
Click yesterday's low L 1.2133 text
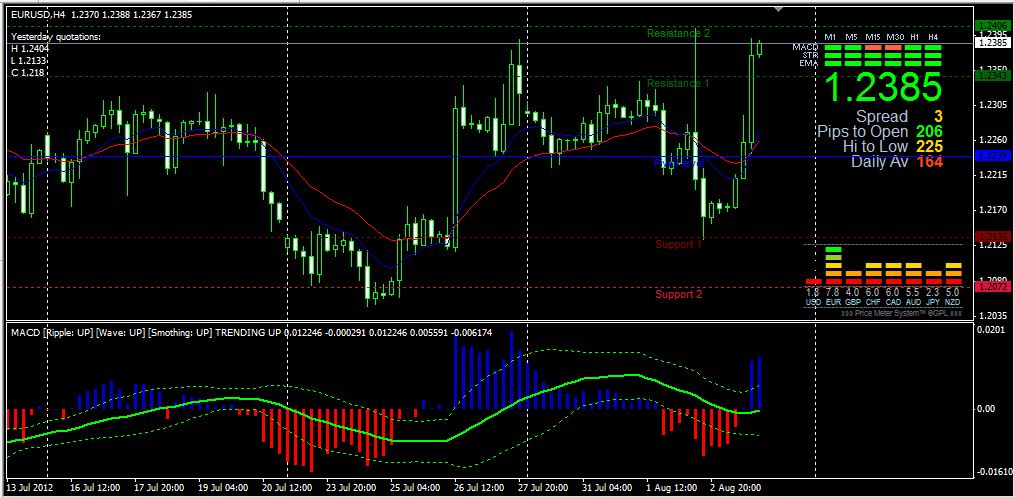point(30,60)
